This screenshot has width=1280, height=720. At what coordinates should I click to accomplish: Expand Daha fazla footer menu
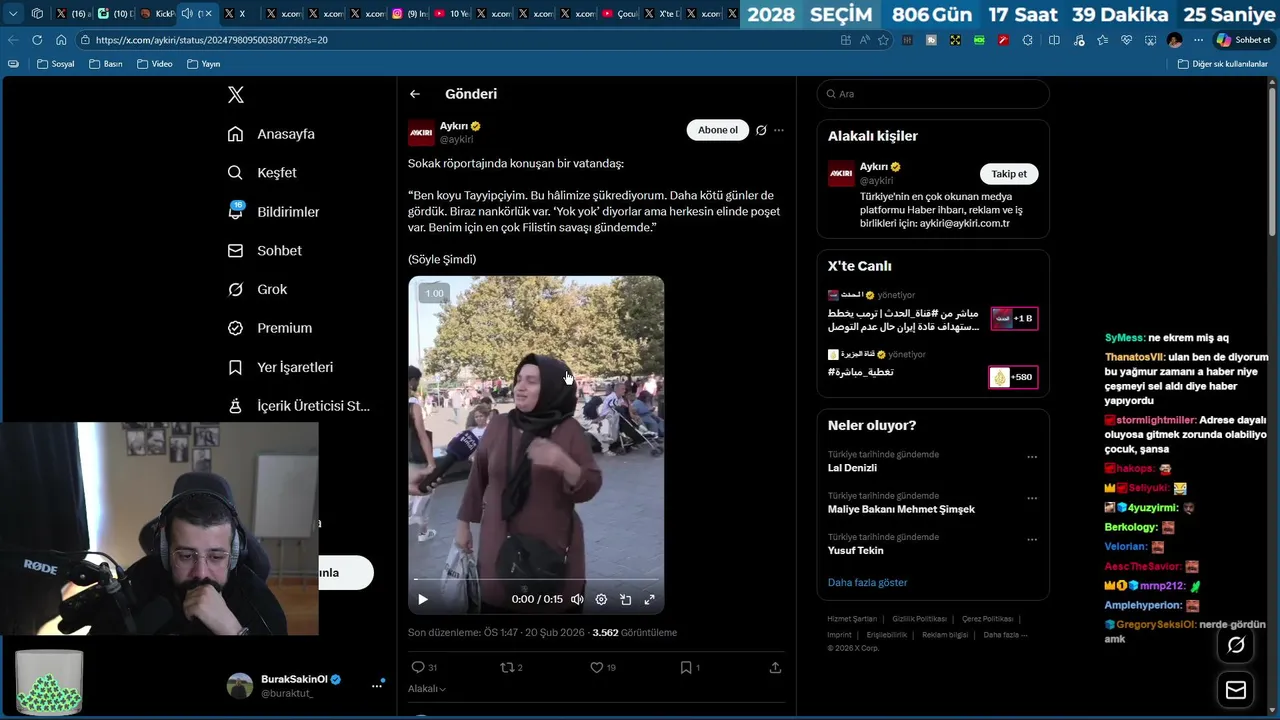[1005, 635]
